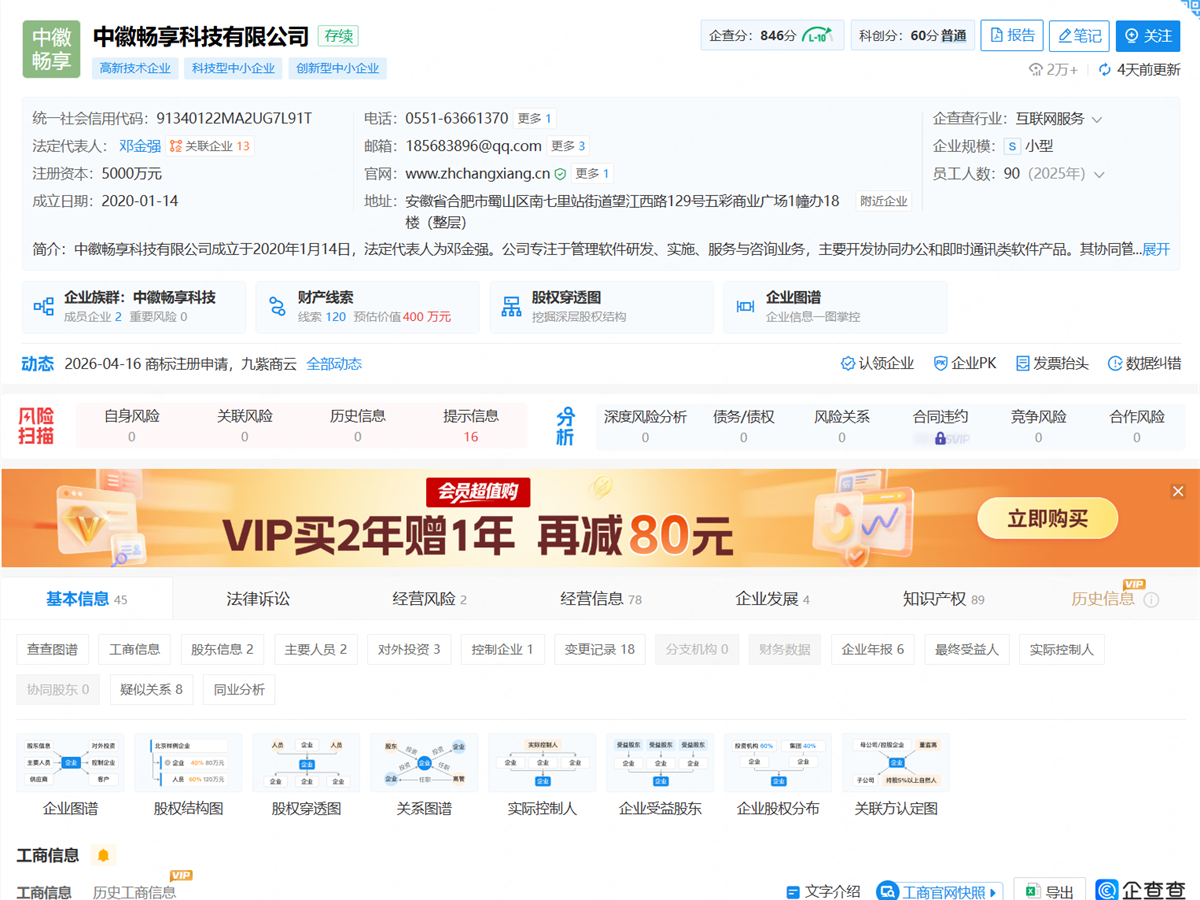Open the 股权穿透图 card icon
1200x900 pixels.
pos(511,307)
